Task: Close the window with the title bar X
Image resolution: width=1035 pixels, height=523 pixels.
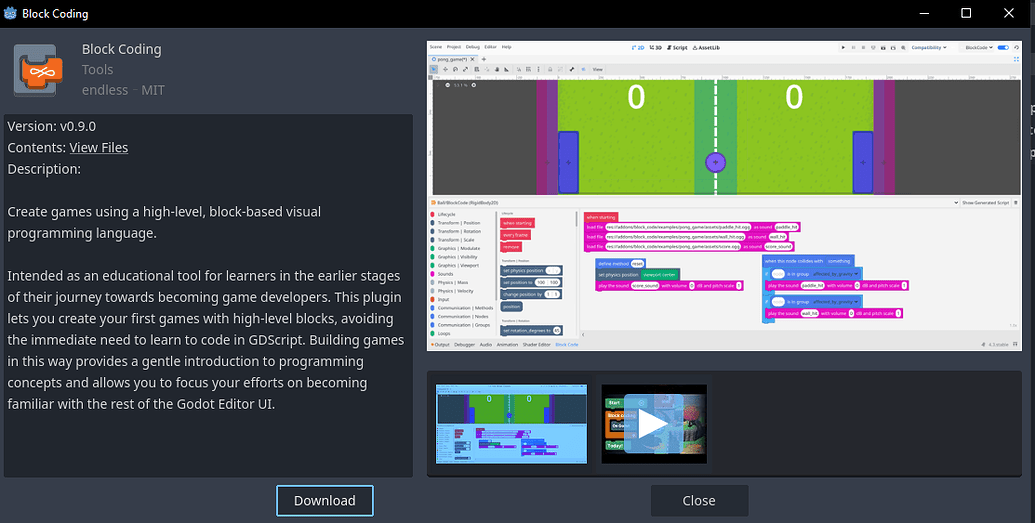Action: pos(1009,13)
